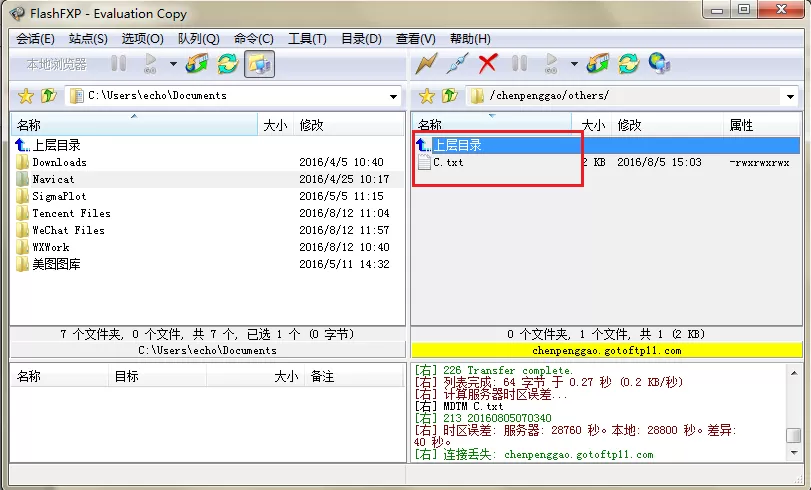Select the C.txt remote file

click(x=448, y=162)
